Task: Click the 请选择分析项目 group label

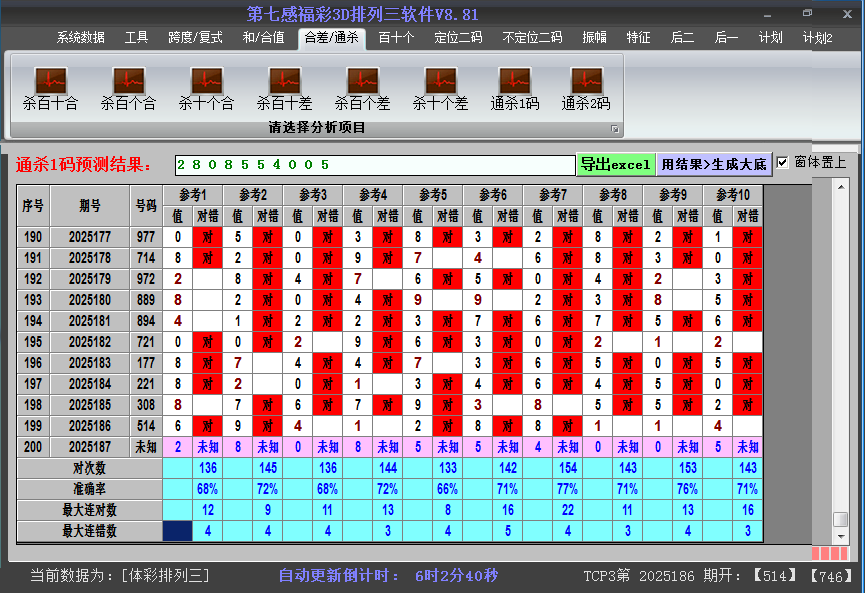Action: click(x=317, y=128)
